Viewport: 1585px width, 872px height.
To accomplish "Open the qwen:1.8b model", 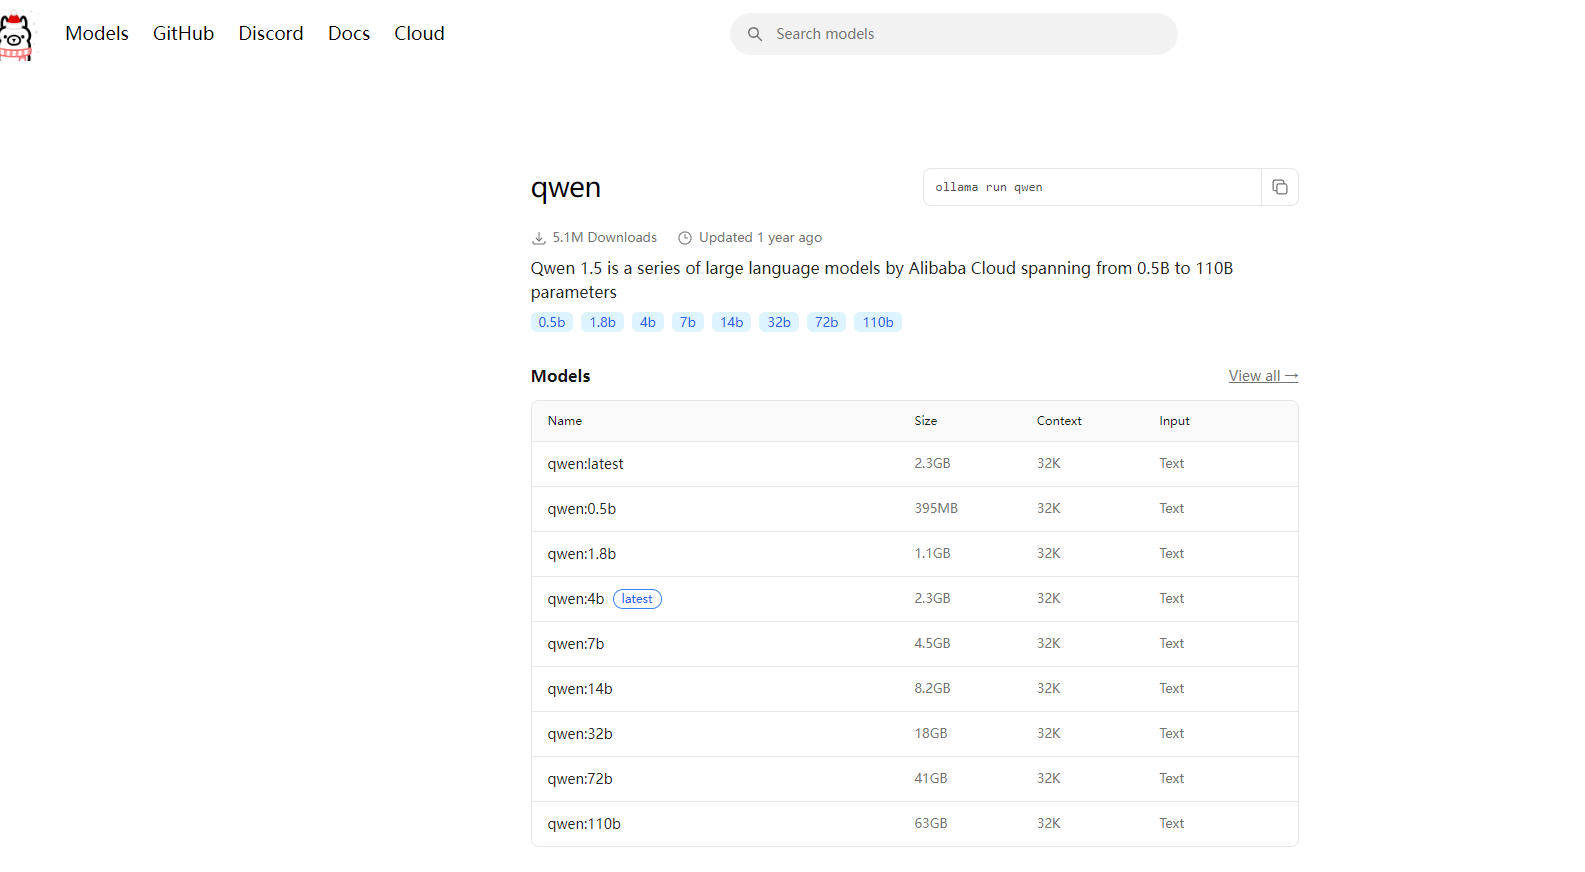I will [x=582, y=554].
